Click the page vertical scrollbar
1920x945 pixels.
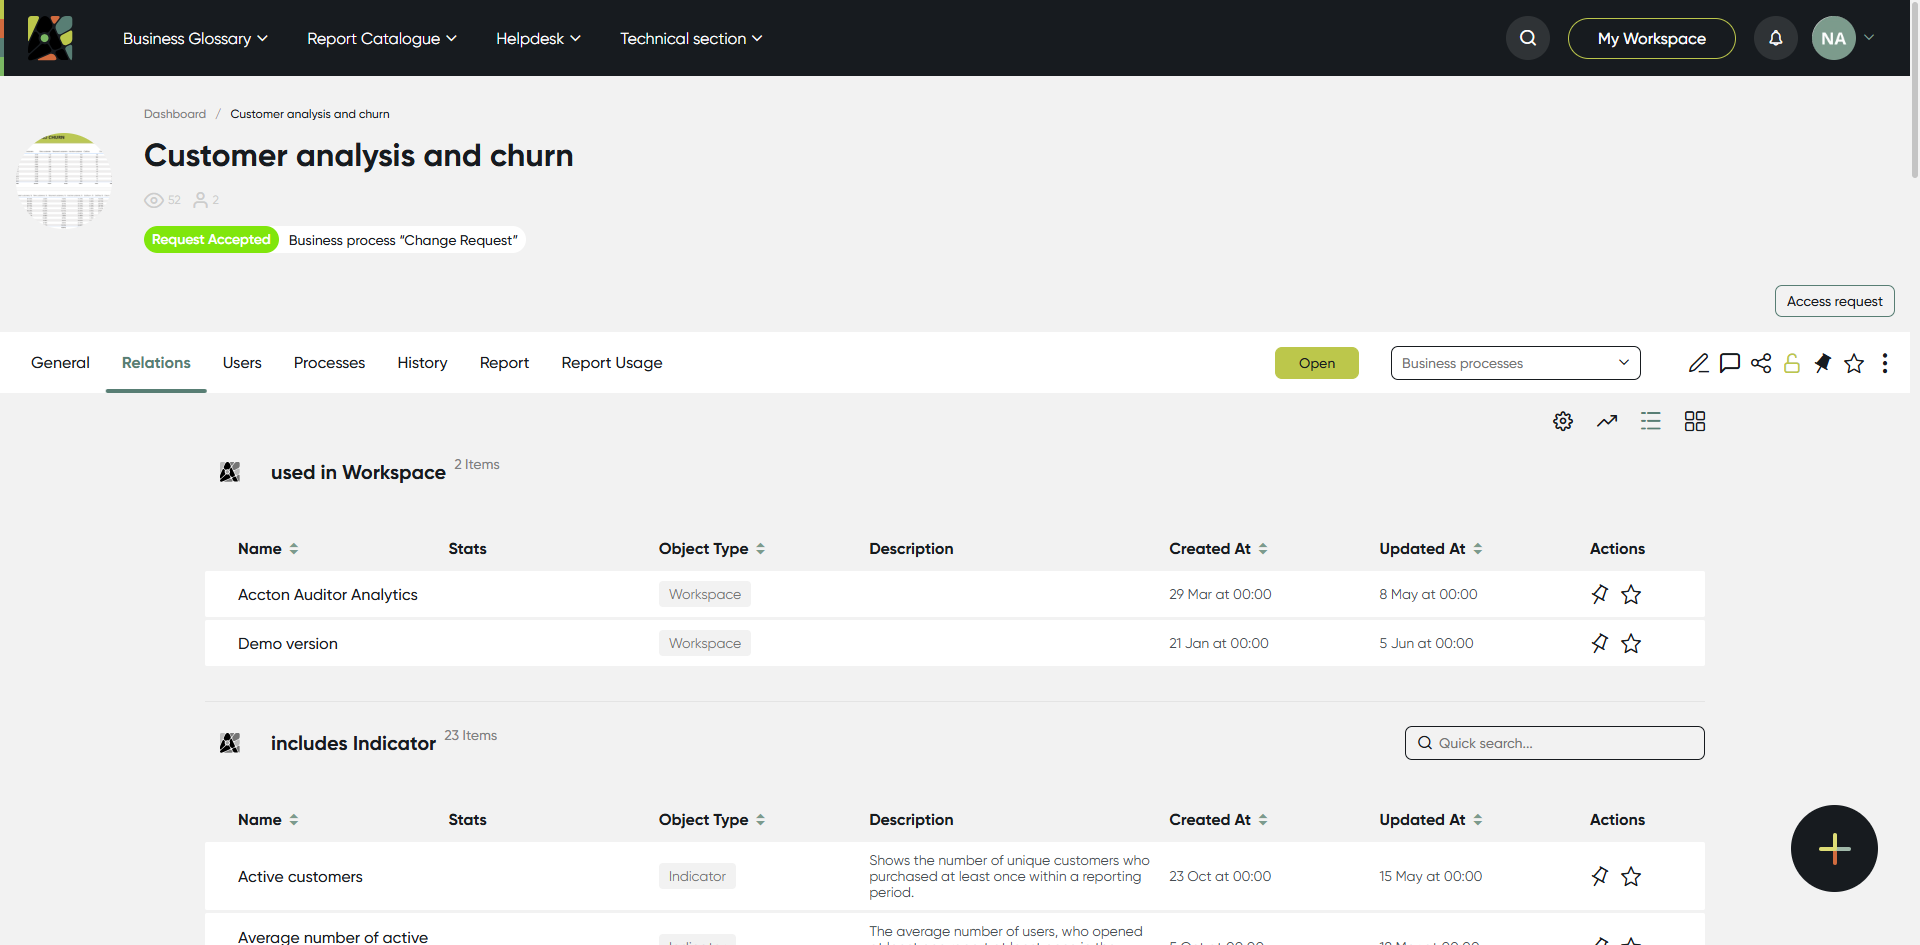coord(1914,90)
